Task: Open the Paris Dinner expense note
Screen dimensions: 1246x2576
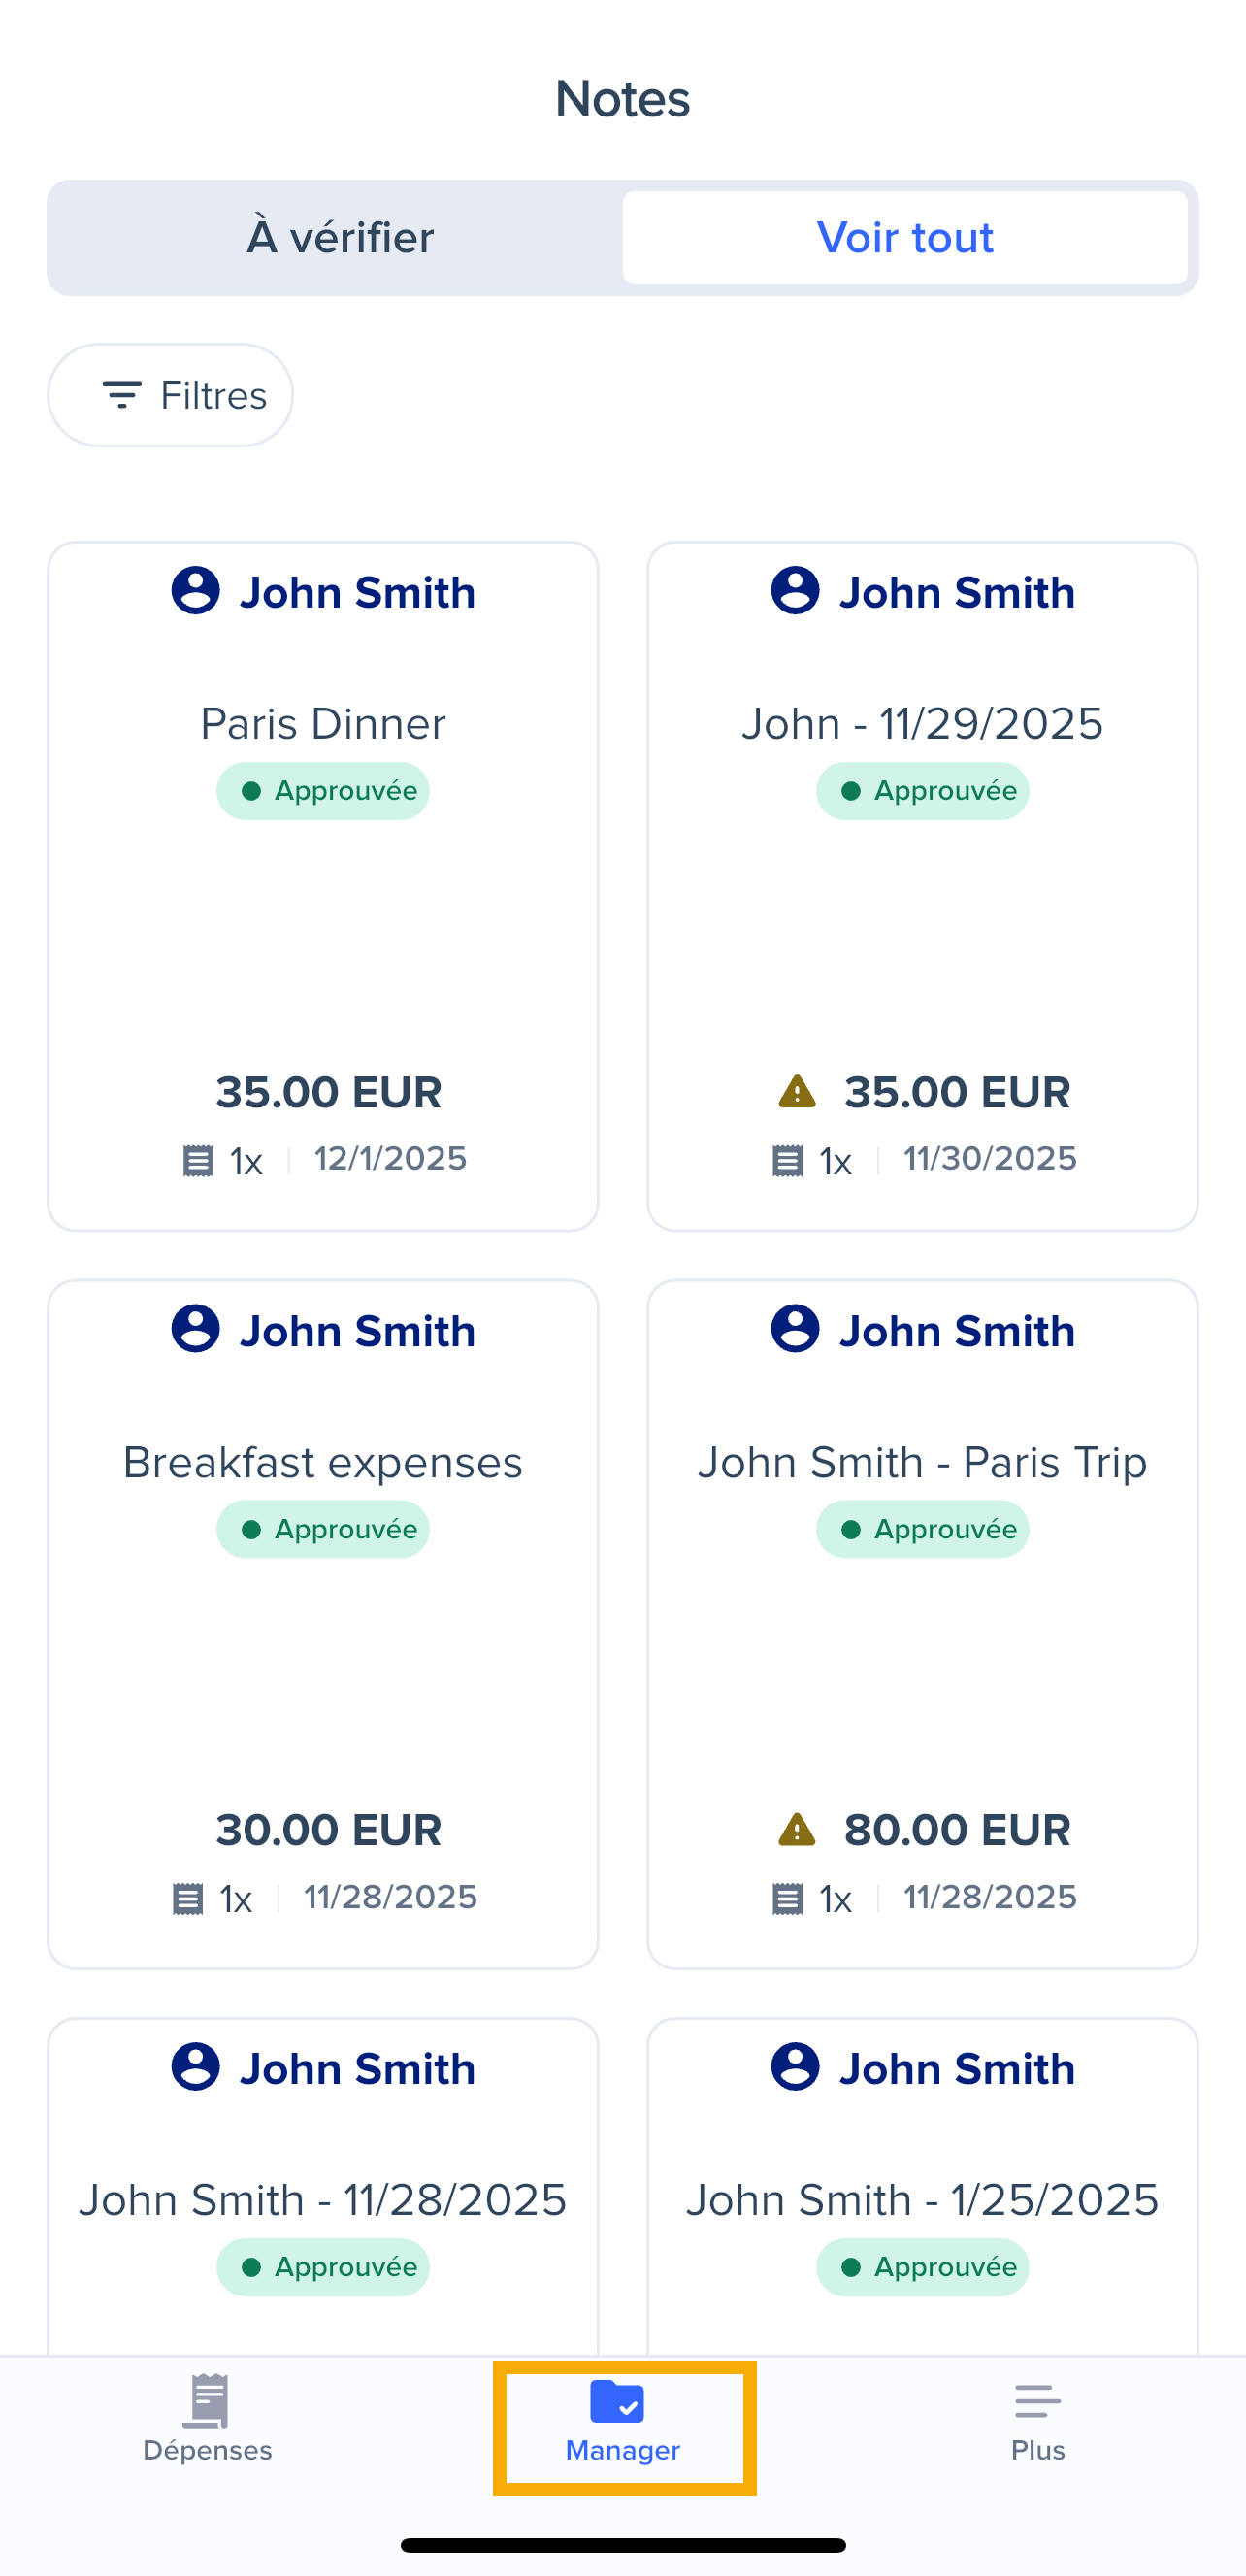Action: click(x=323, y=724)
